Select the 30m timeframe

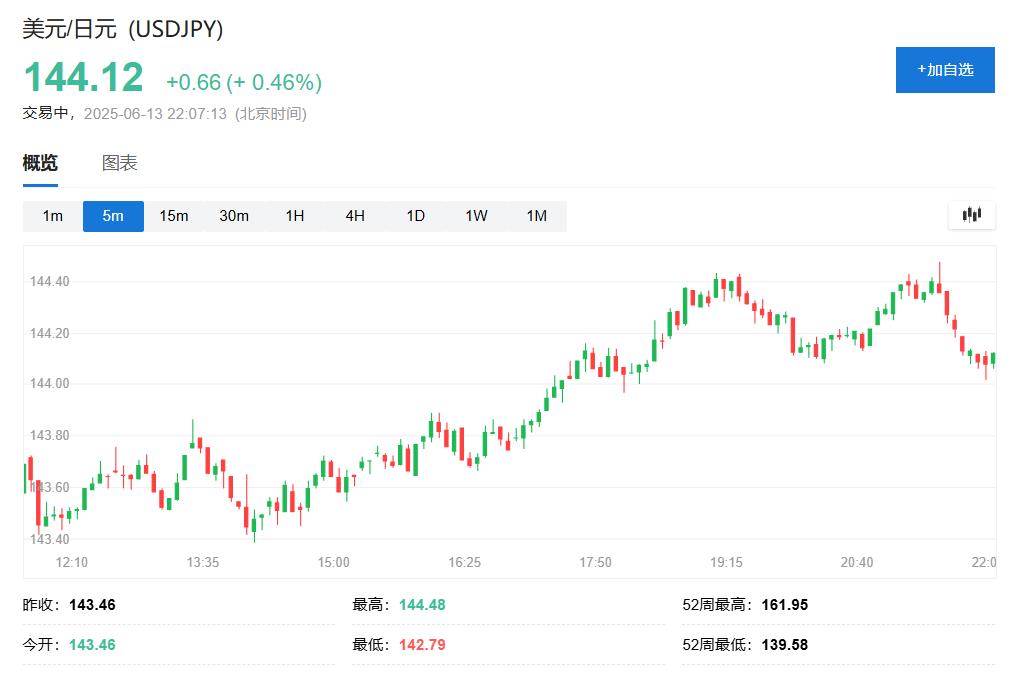coord(234,216)
